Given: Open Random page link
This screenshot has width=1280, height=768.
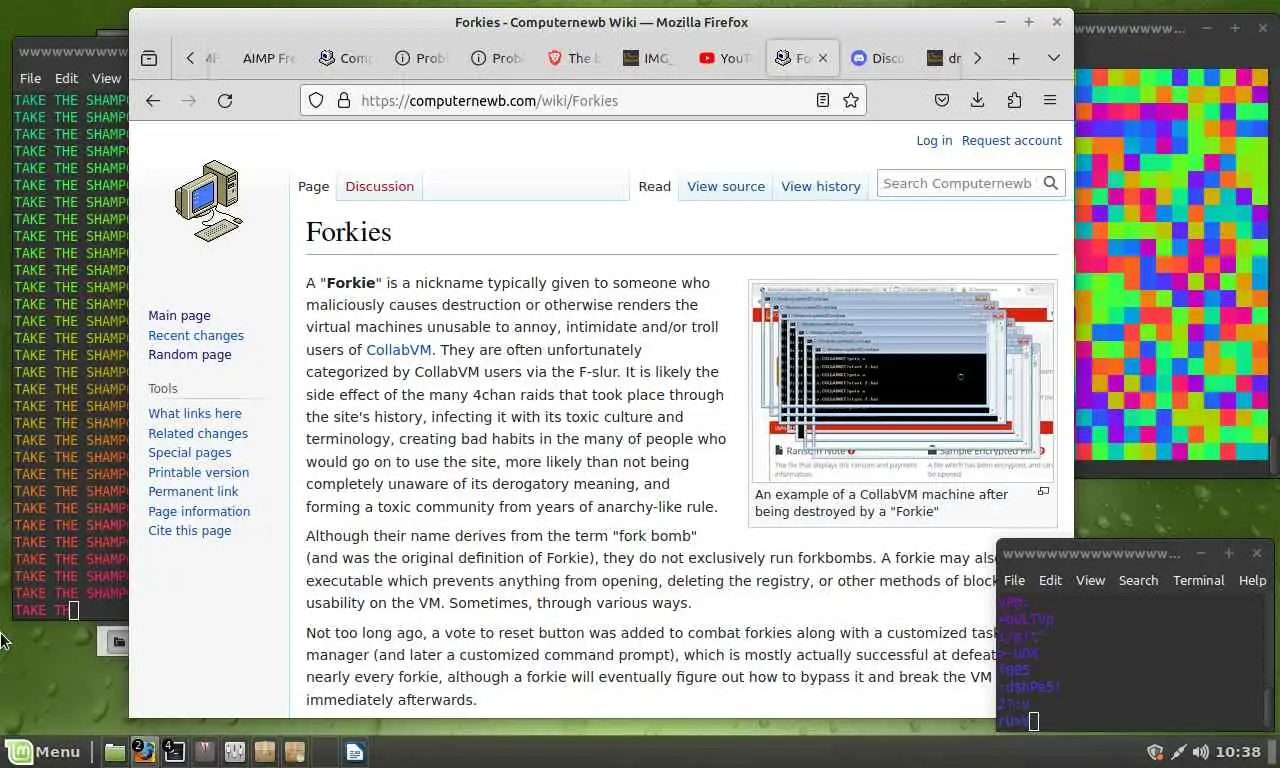Looking at the screenshot, I should pyautogui.click(x=189, y=354).
